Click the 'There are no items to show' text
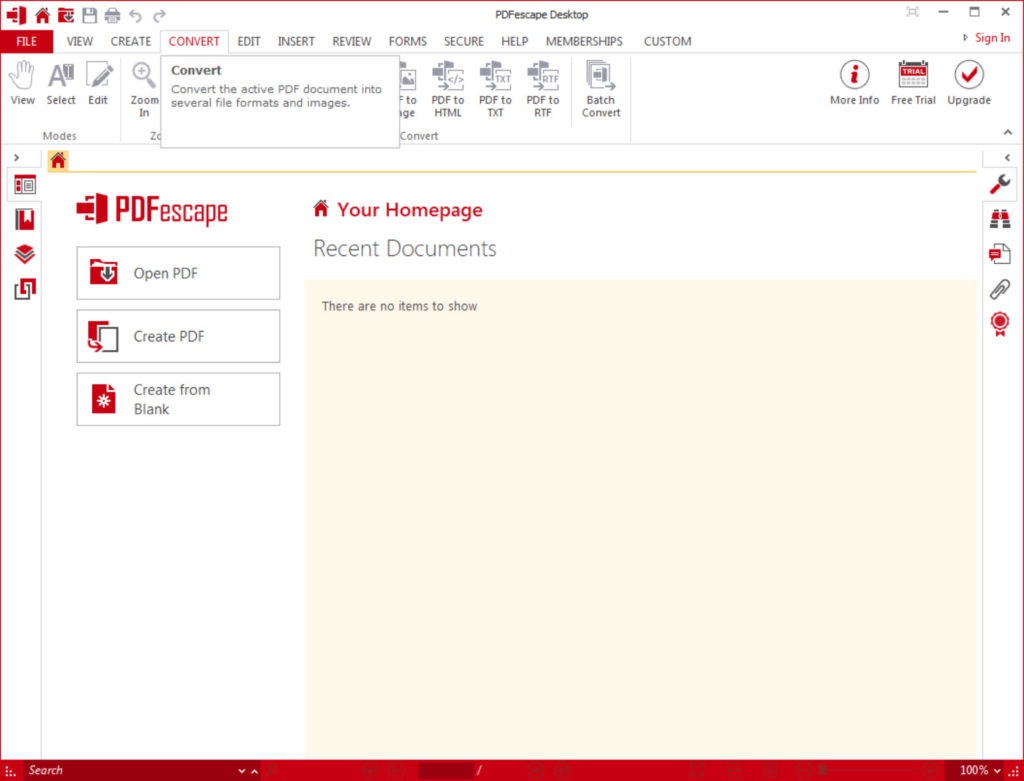Screen dimensions: 1024x781 [x=400, y=306]
